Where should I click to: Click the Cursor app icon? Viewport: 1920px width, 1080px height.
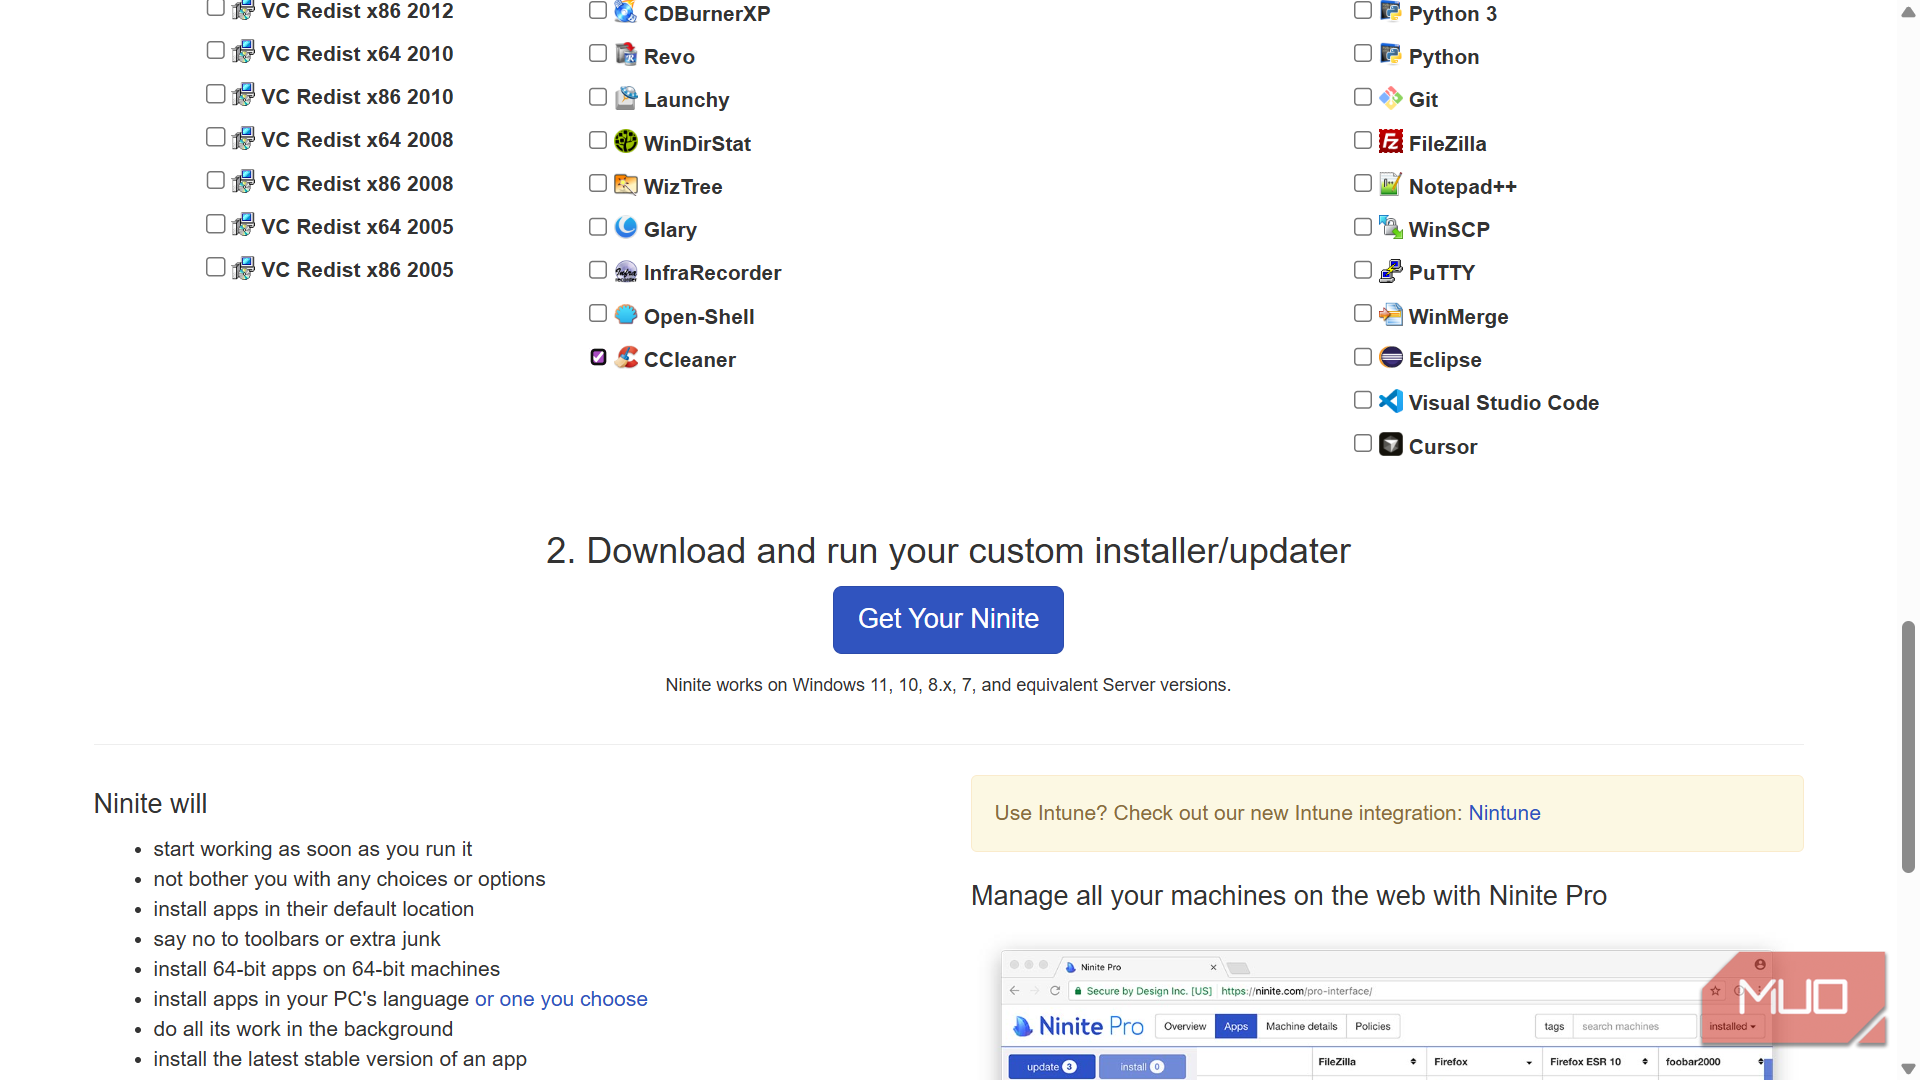point(1391,444)
